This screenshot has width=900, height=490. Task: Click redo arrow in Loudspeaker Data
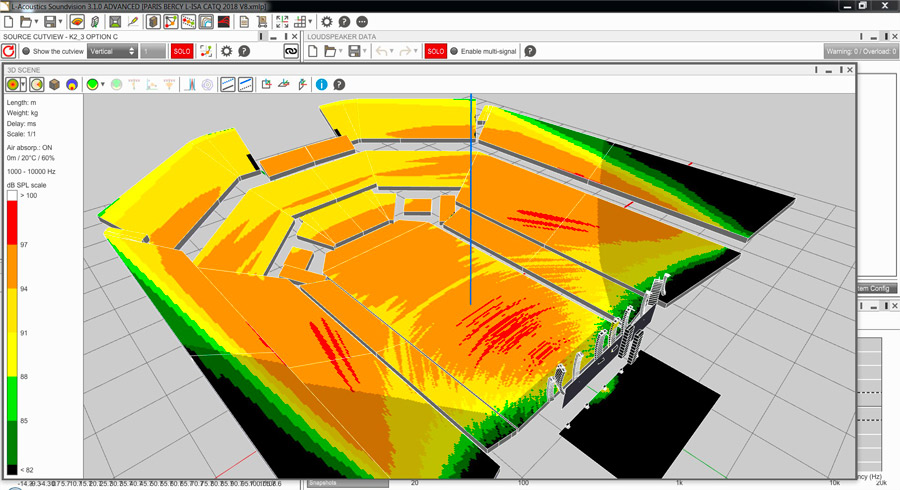pyautogui.click(x=405, y=51)
